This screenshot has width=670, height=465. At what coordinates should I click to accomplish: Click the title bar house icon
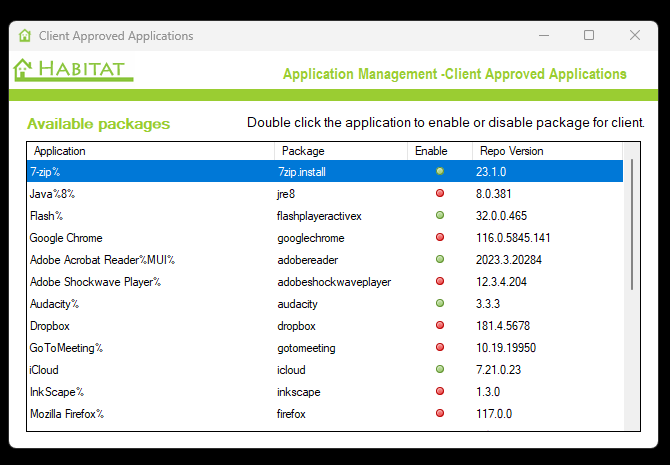tap(25, 36)
